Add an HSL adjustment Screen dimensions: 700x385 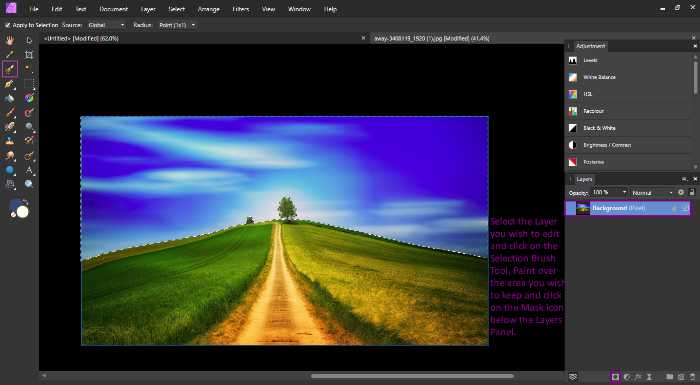pyautogui.click(x=629, y=94)
